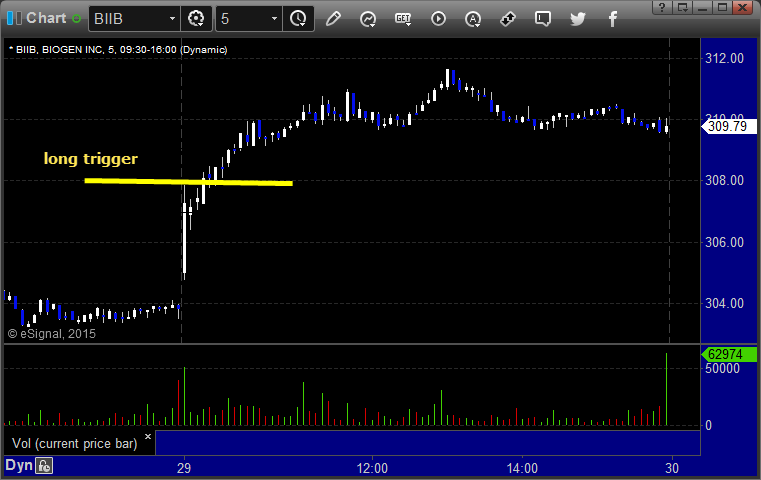
Task: Click the Dyn button at the bottom left
Action: coord(19,465)
